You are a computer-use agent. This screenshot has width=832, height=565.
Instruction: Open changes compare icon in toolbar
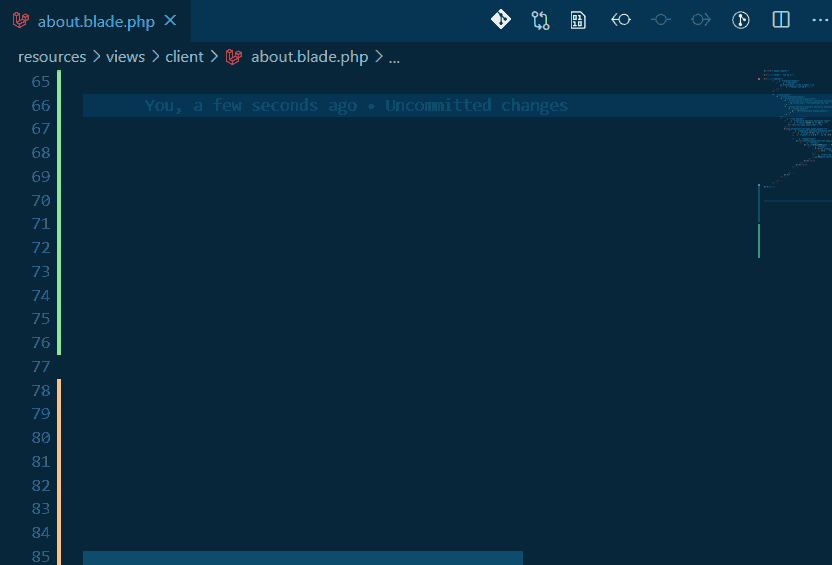(540, 20)
